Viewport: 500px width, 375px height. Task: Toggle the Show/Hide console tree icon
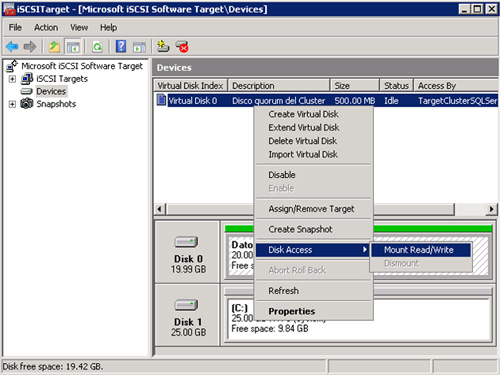(x=73, y=47)
